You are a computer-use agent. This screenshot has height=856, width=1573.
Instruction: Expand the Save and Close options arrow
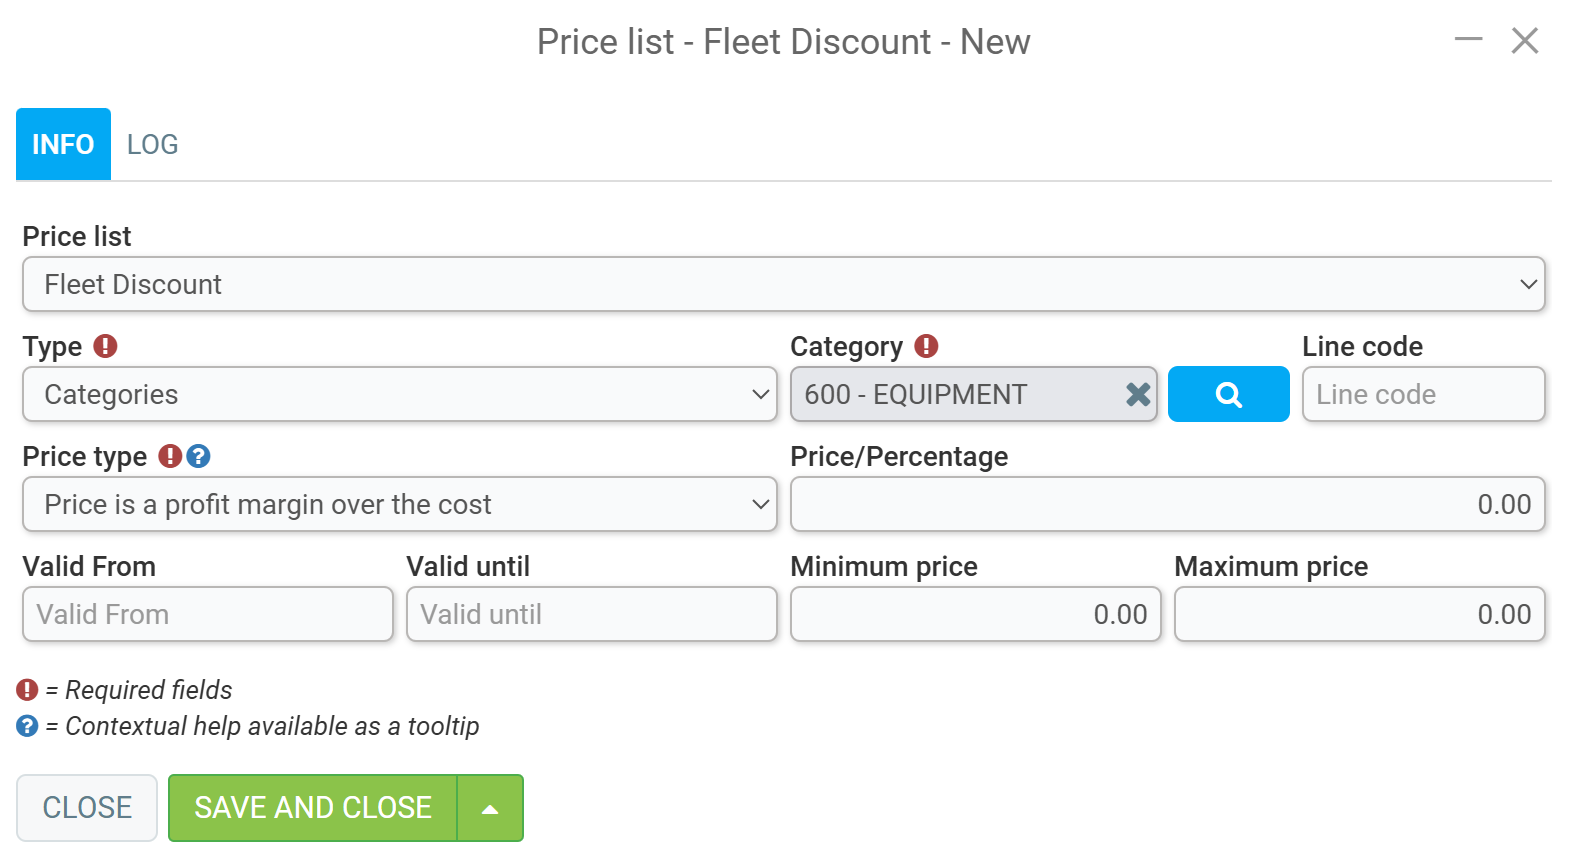[x=489, y=808]
